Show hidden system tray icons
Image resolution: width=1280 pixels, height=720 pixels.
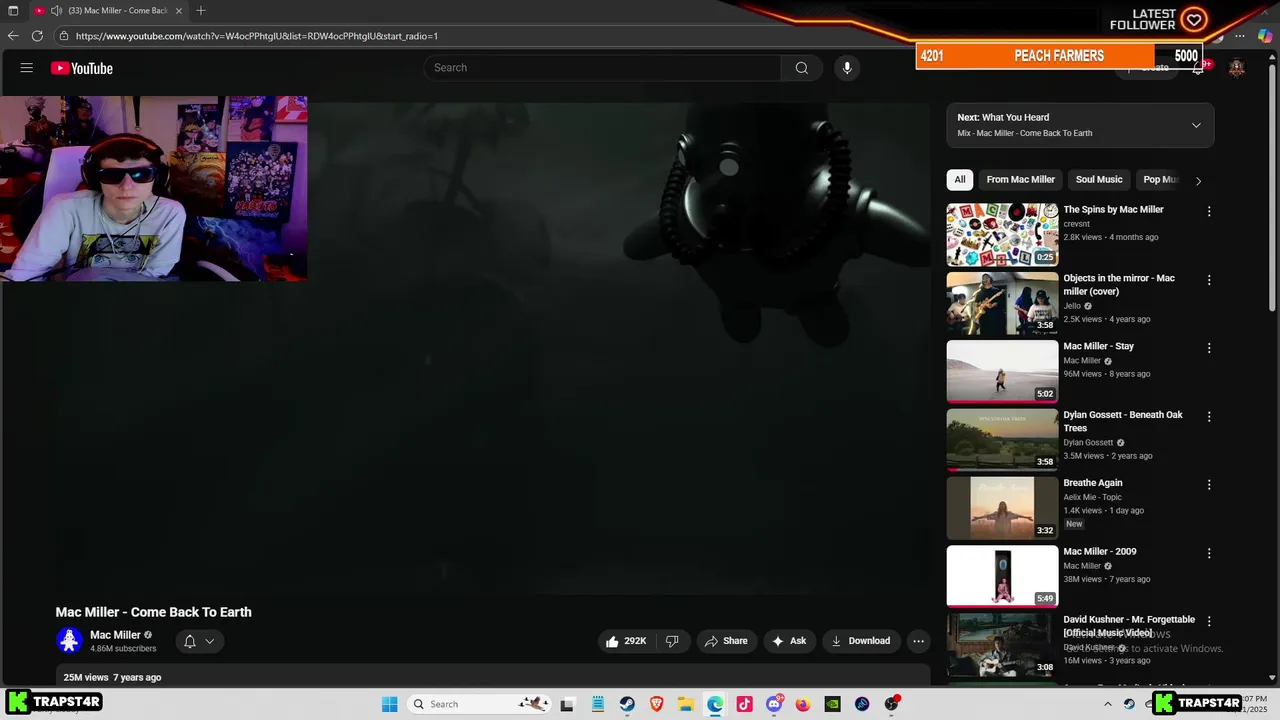(x=1107, y=704)
